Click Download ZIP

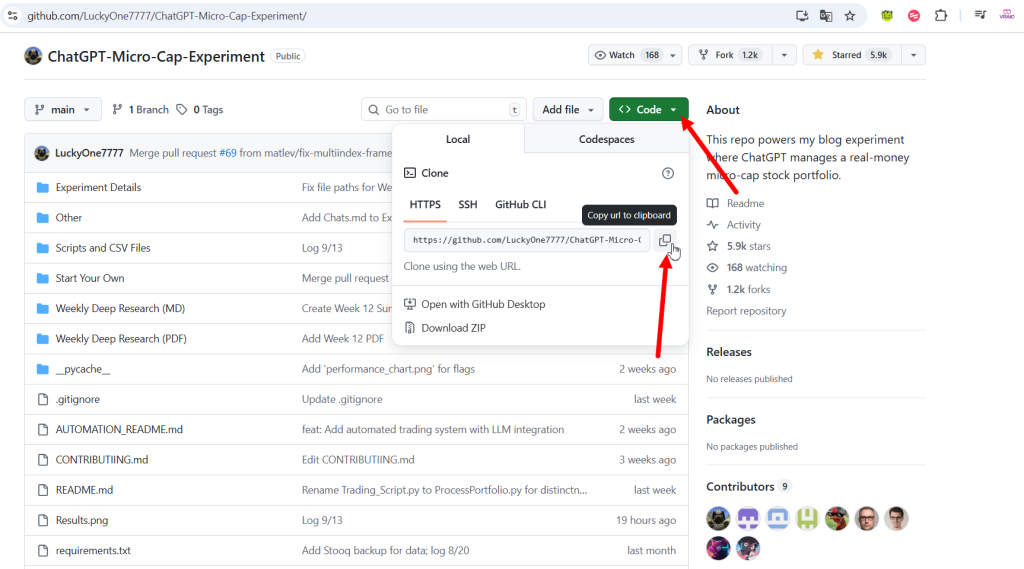coord(453,328)
